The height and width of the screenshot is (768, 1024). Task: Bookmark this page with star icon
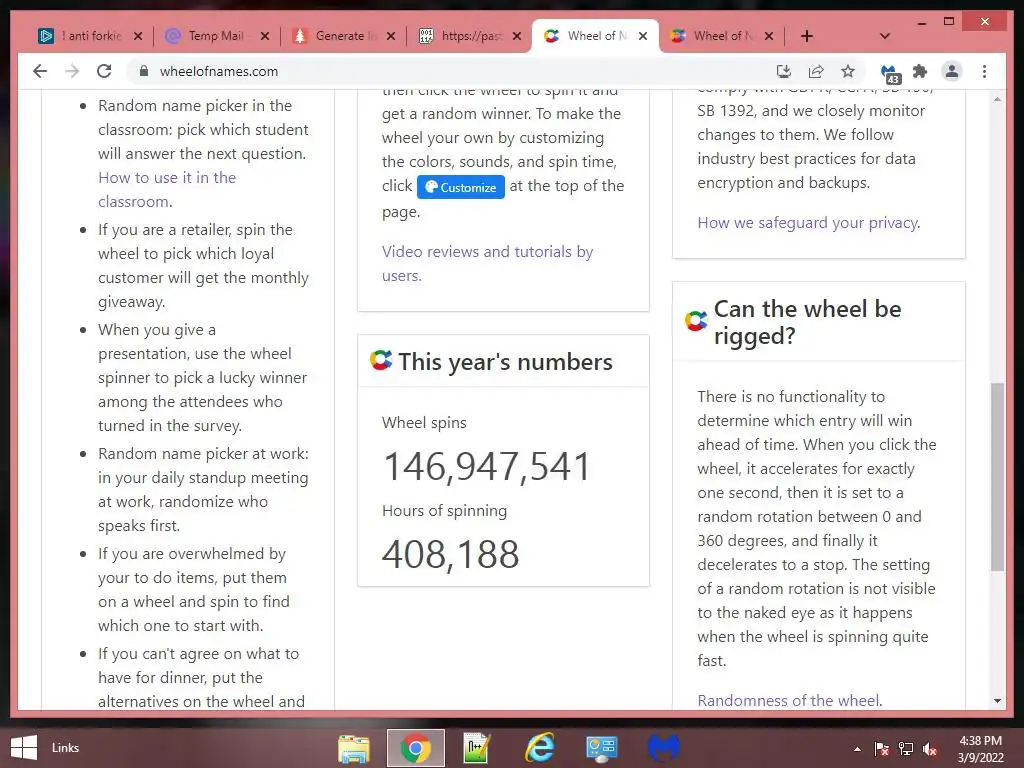click(x=848, y=71)
